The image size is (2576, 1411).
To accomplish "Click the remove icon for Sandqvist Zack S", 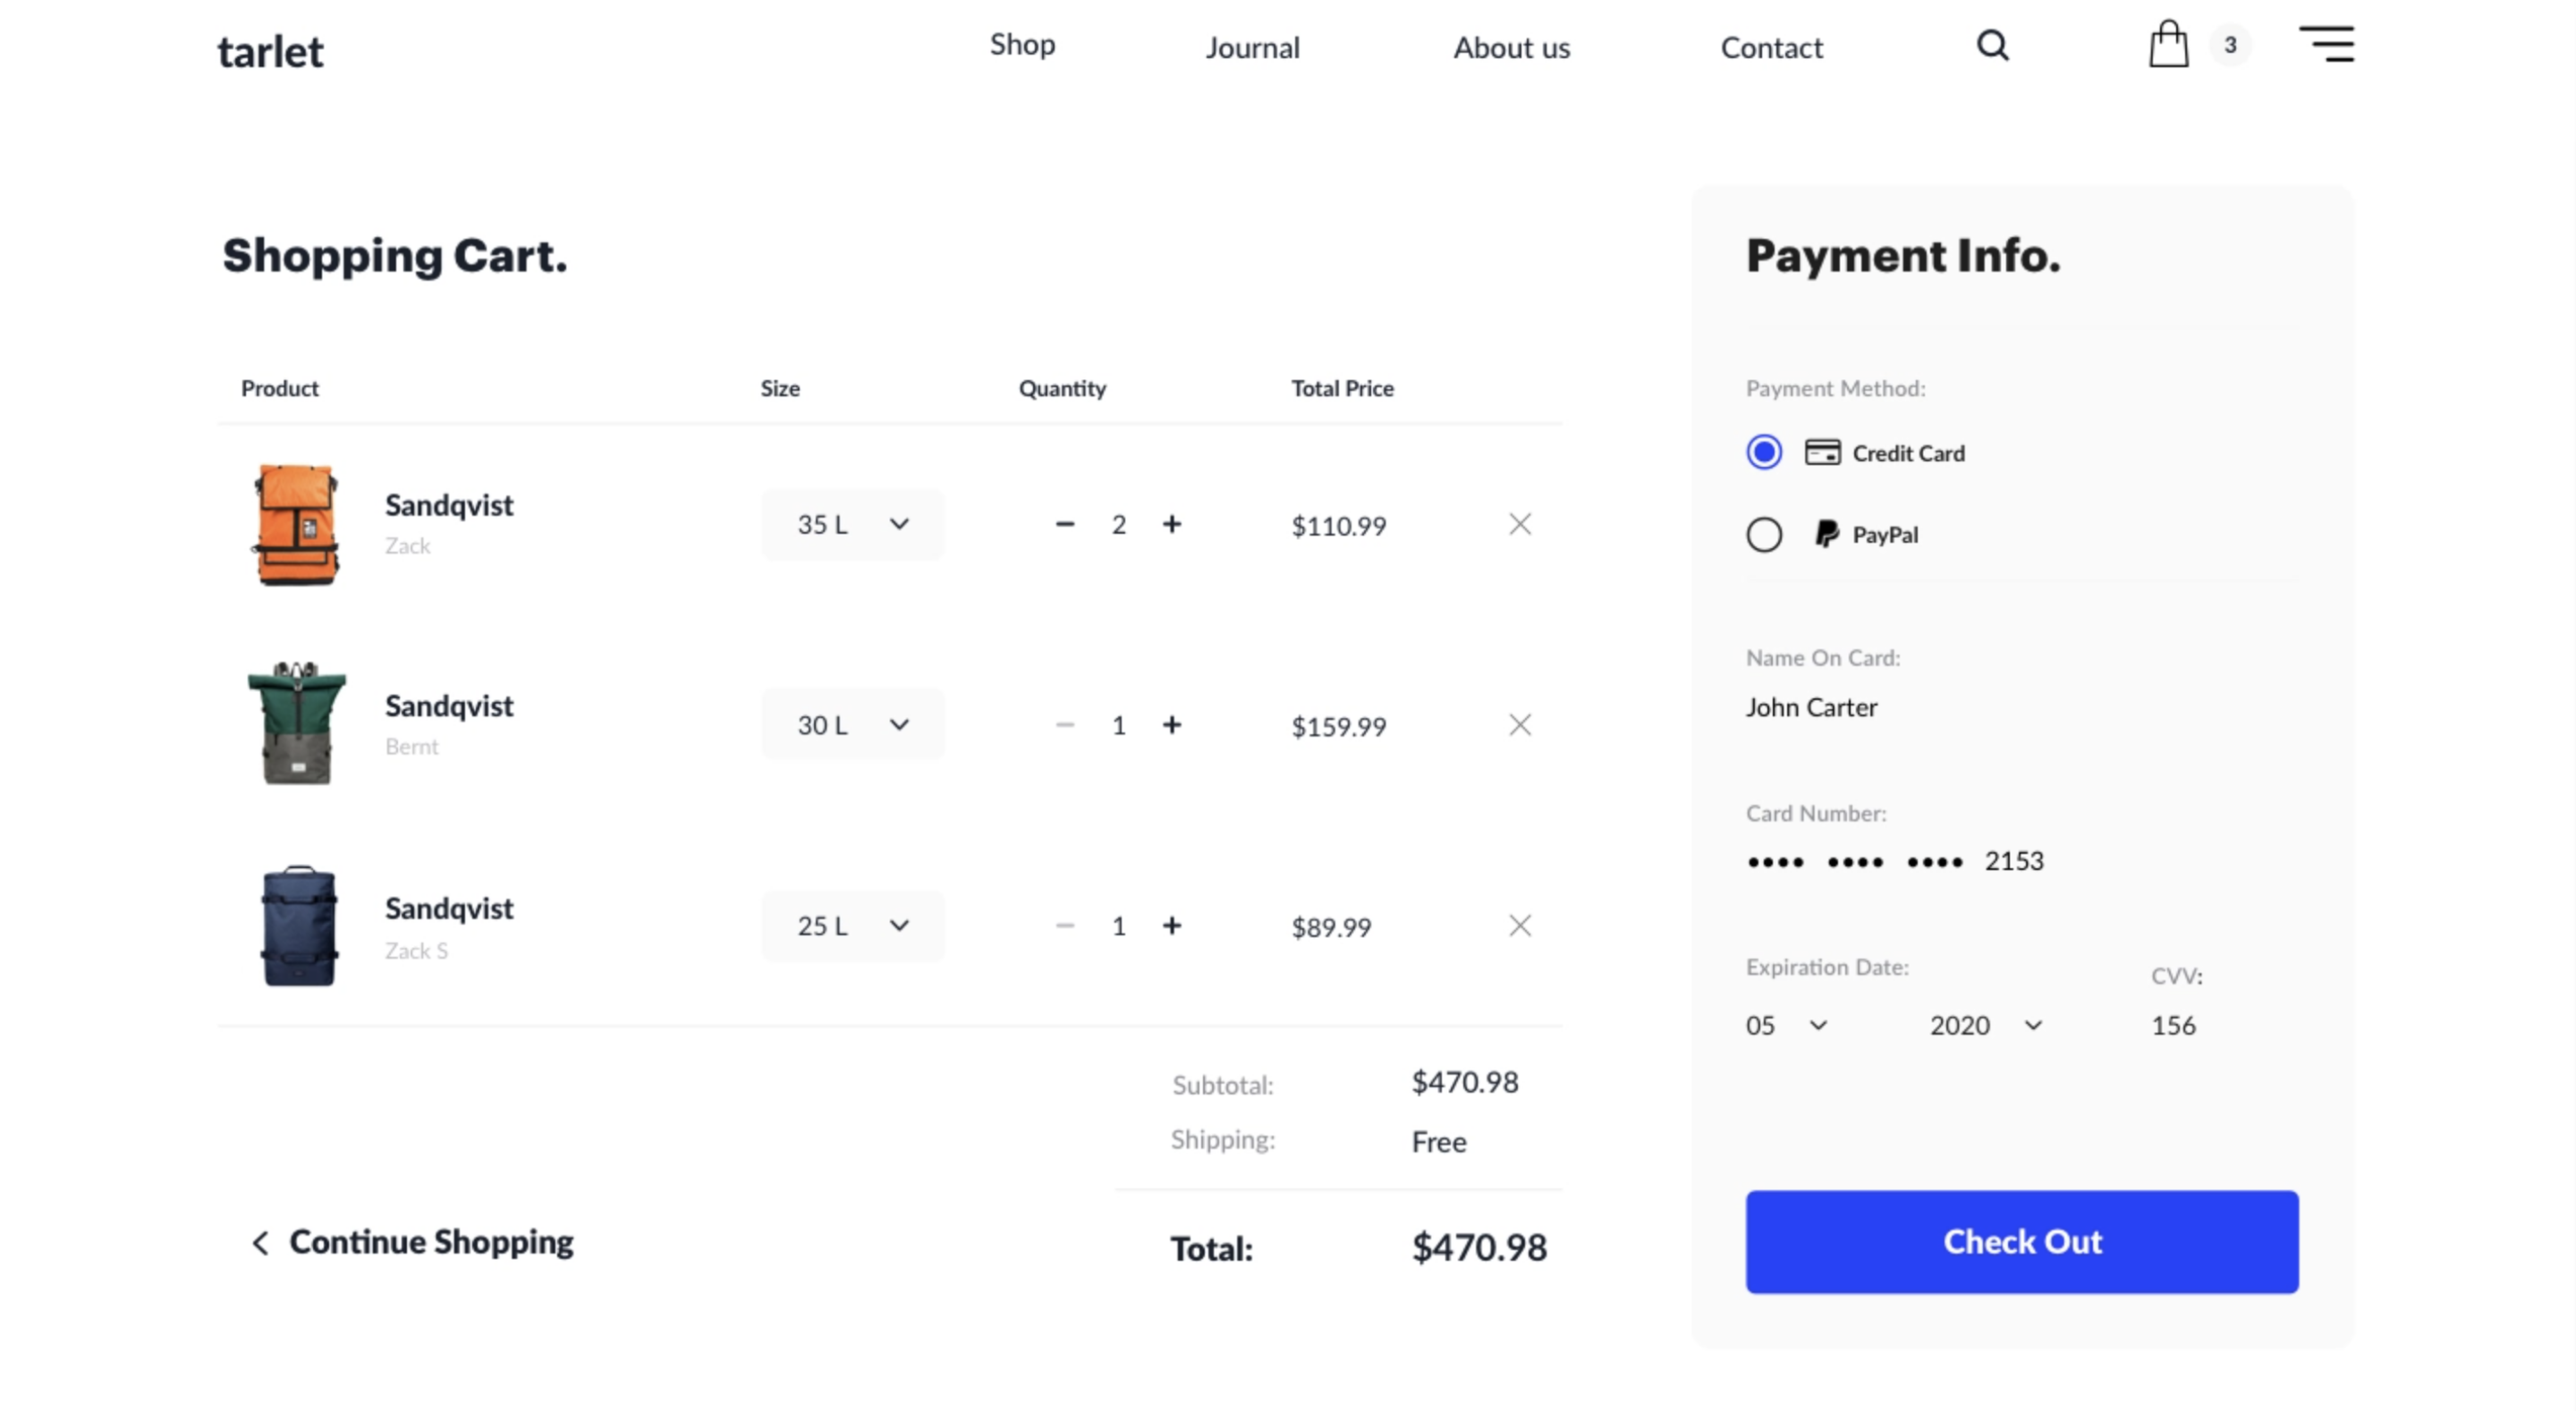I will [x=1518, y=926].
